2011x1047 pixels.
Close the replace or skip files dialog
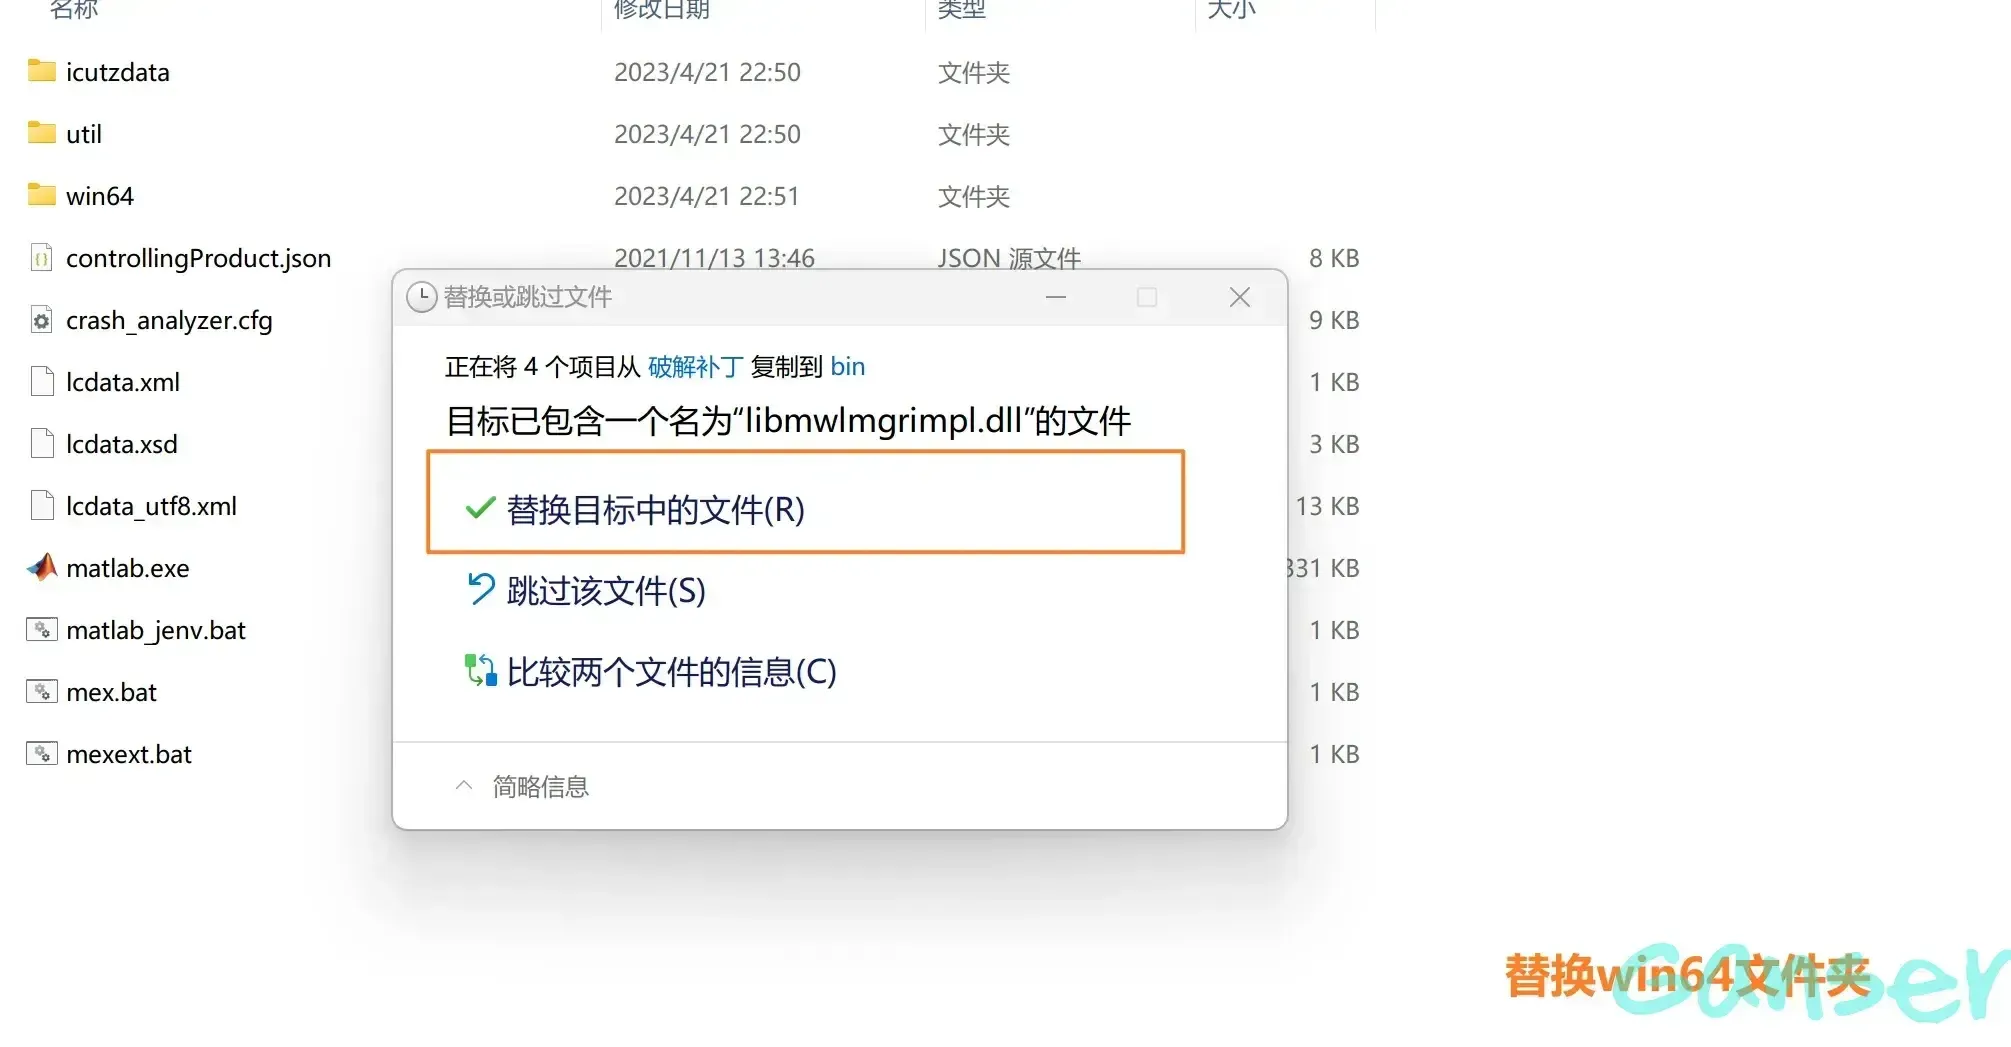point(1239,297)
